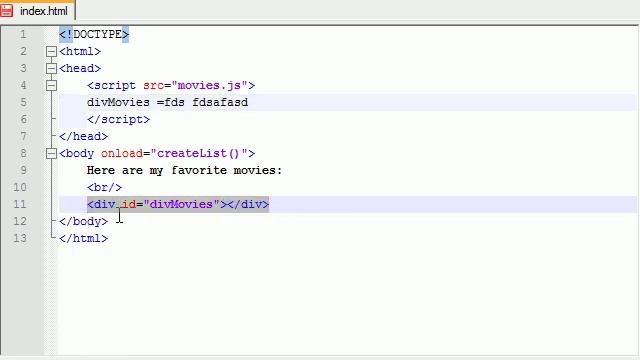Click the <!DOCTYPE> declaration text

point(94,34)
